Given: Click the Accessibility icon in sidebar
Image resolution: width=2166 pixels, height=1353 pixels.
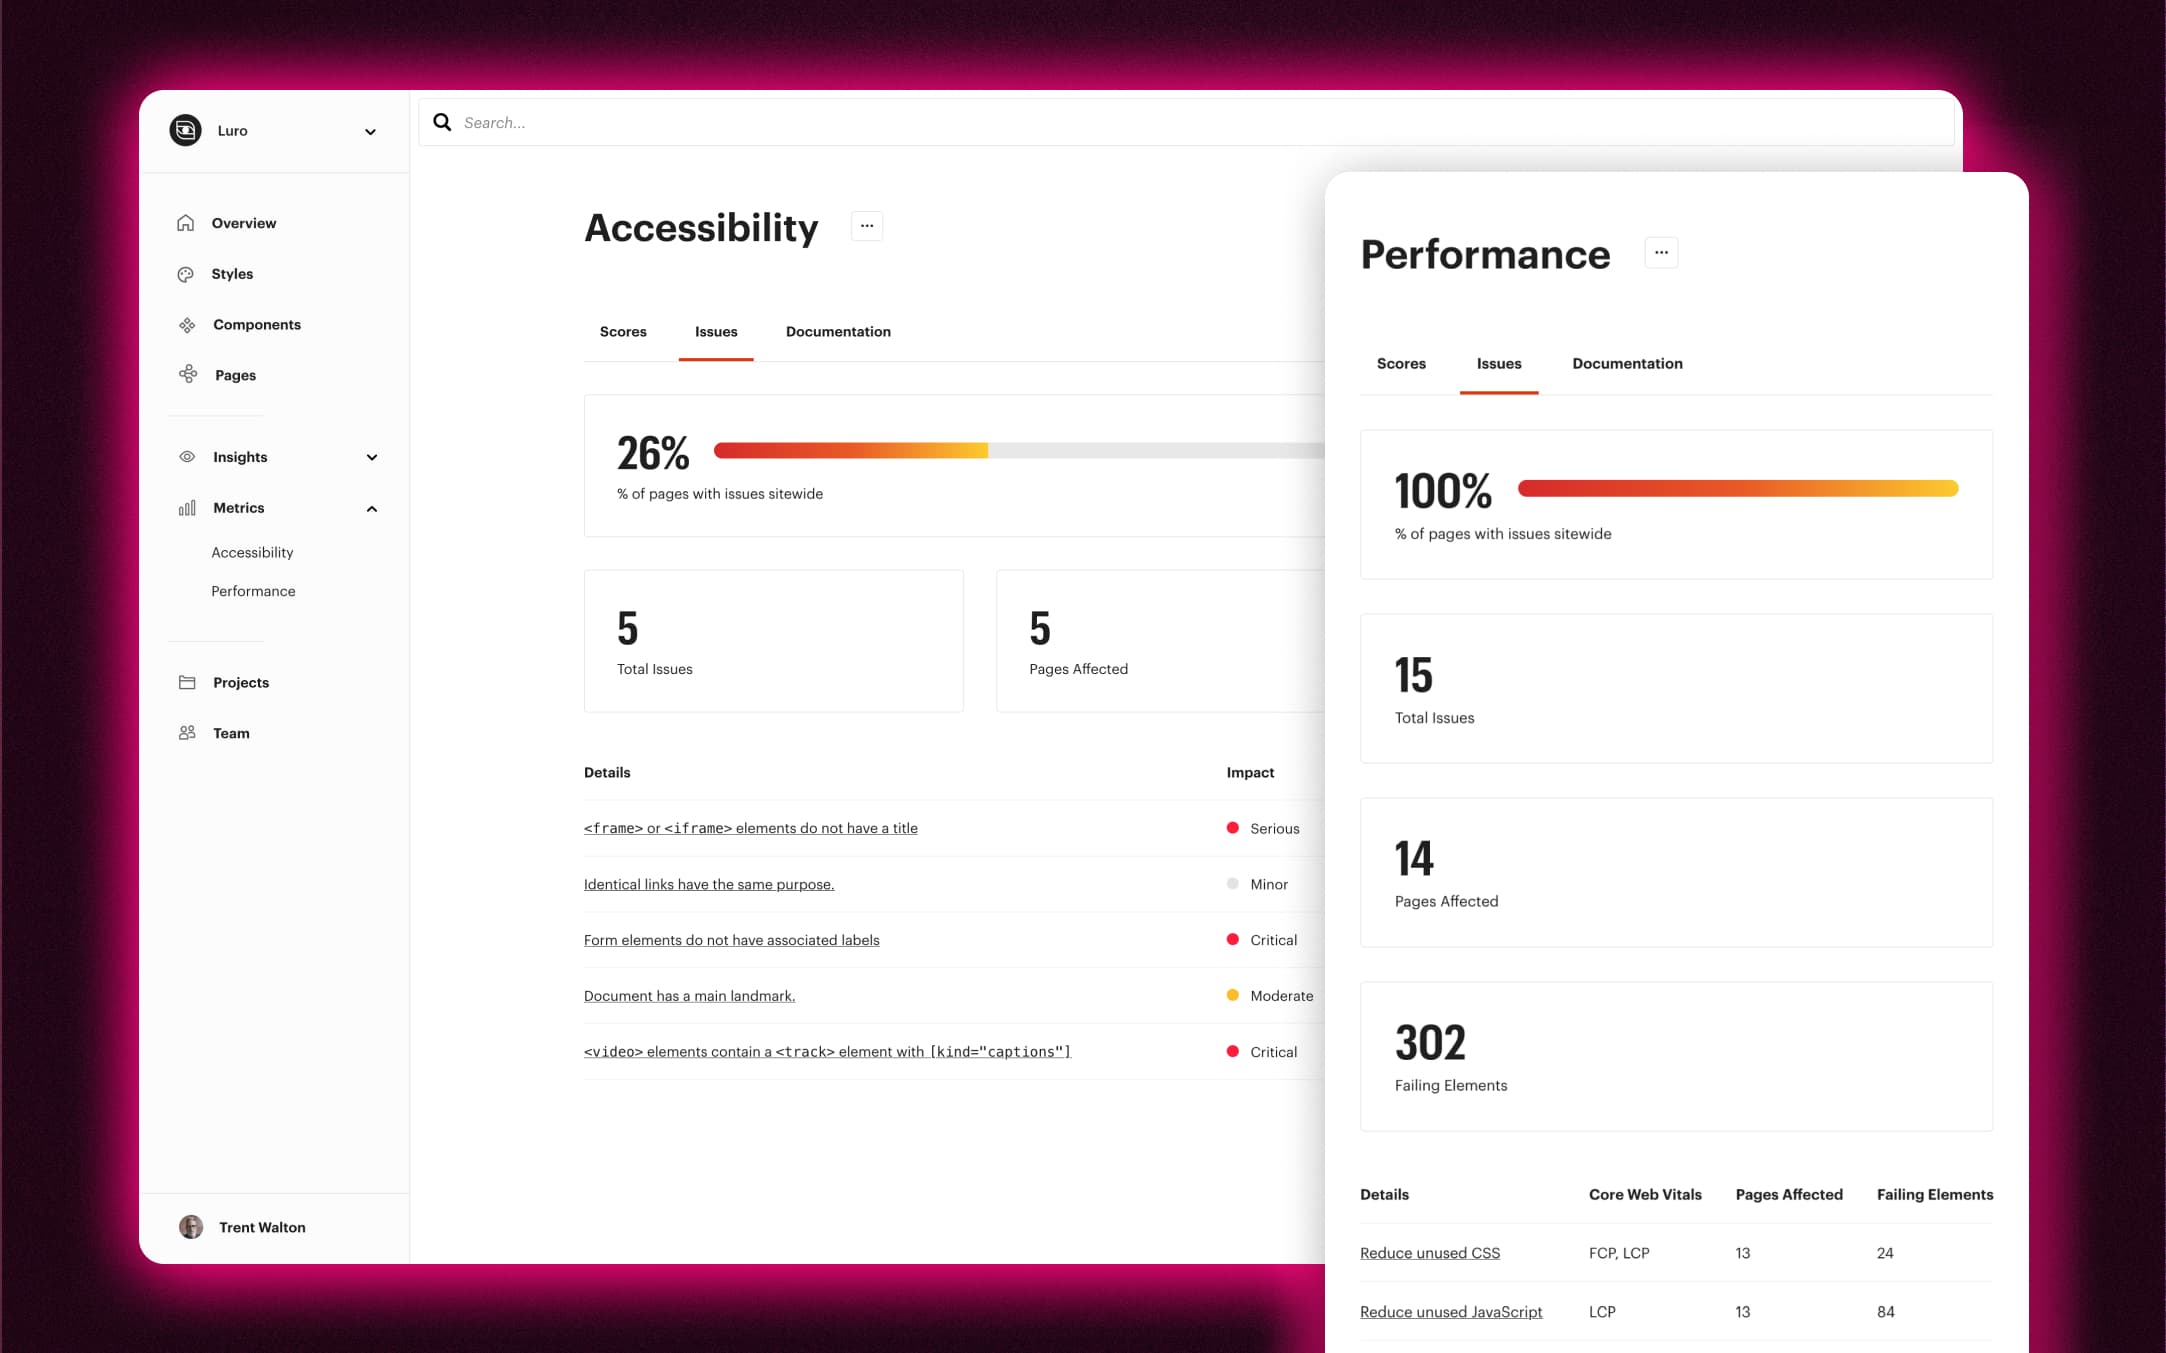Looking at the screenshot, I should (251, 552).
